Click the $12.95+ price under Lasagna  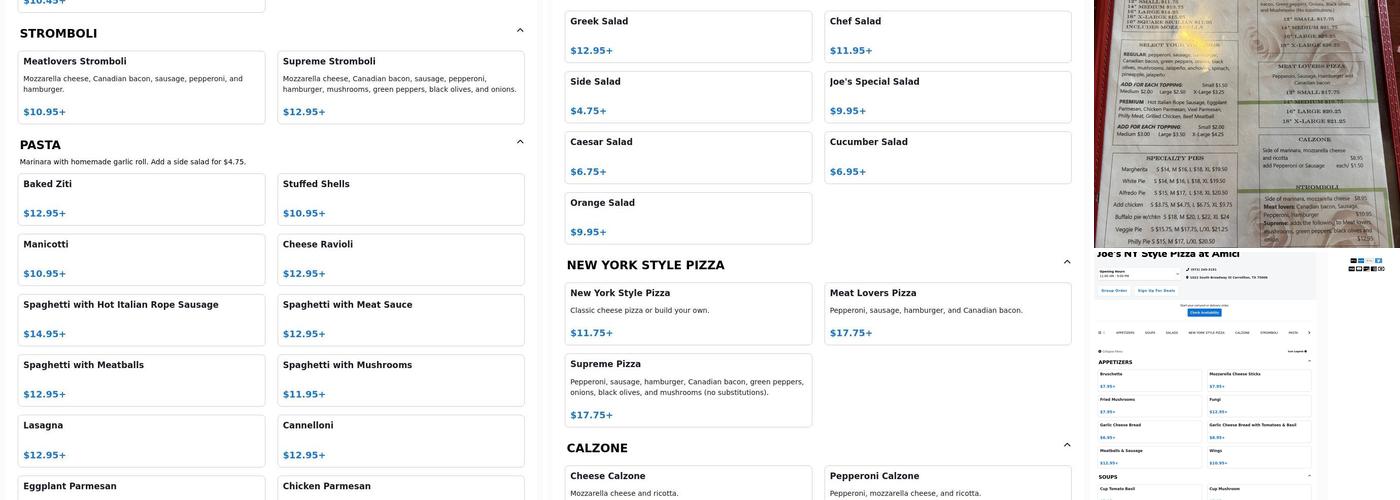tap(45, 455)
